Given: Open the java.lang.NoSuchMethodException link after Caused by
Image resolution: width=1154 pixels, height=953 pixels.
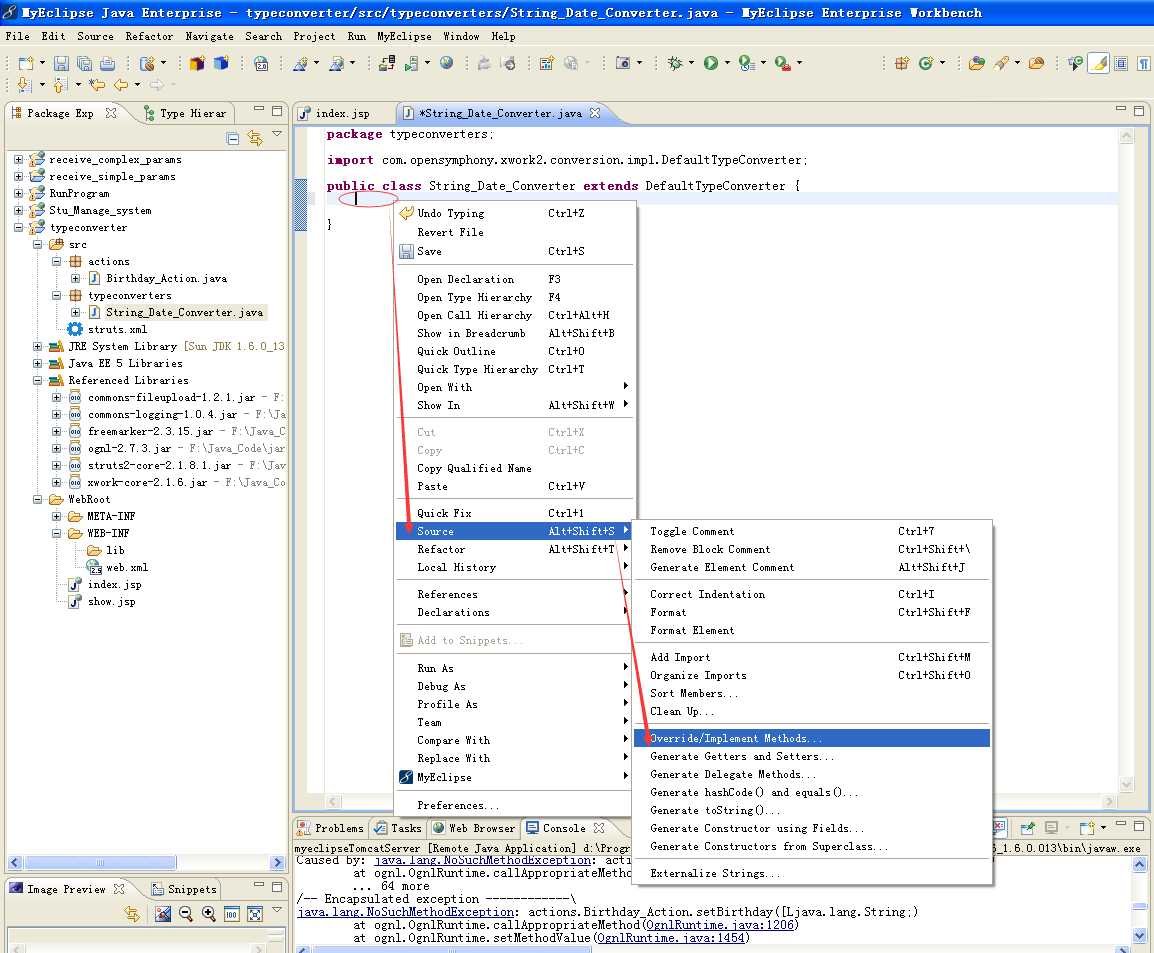Looking at the screenshot, I should click(483, 860).
